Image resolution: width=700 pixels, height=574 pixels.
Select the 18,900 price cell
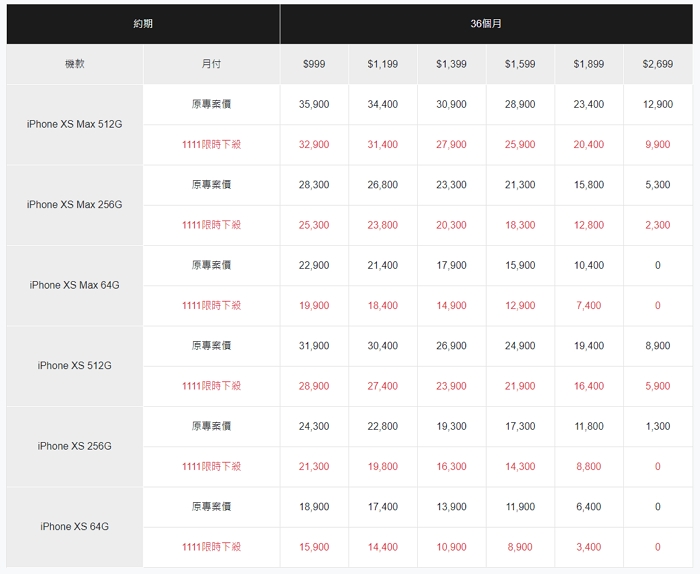click(314, 507)
